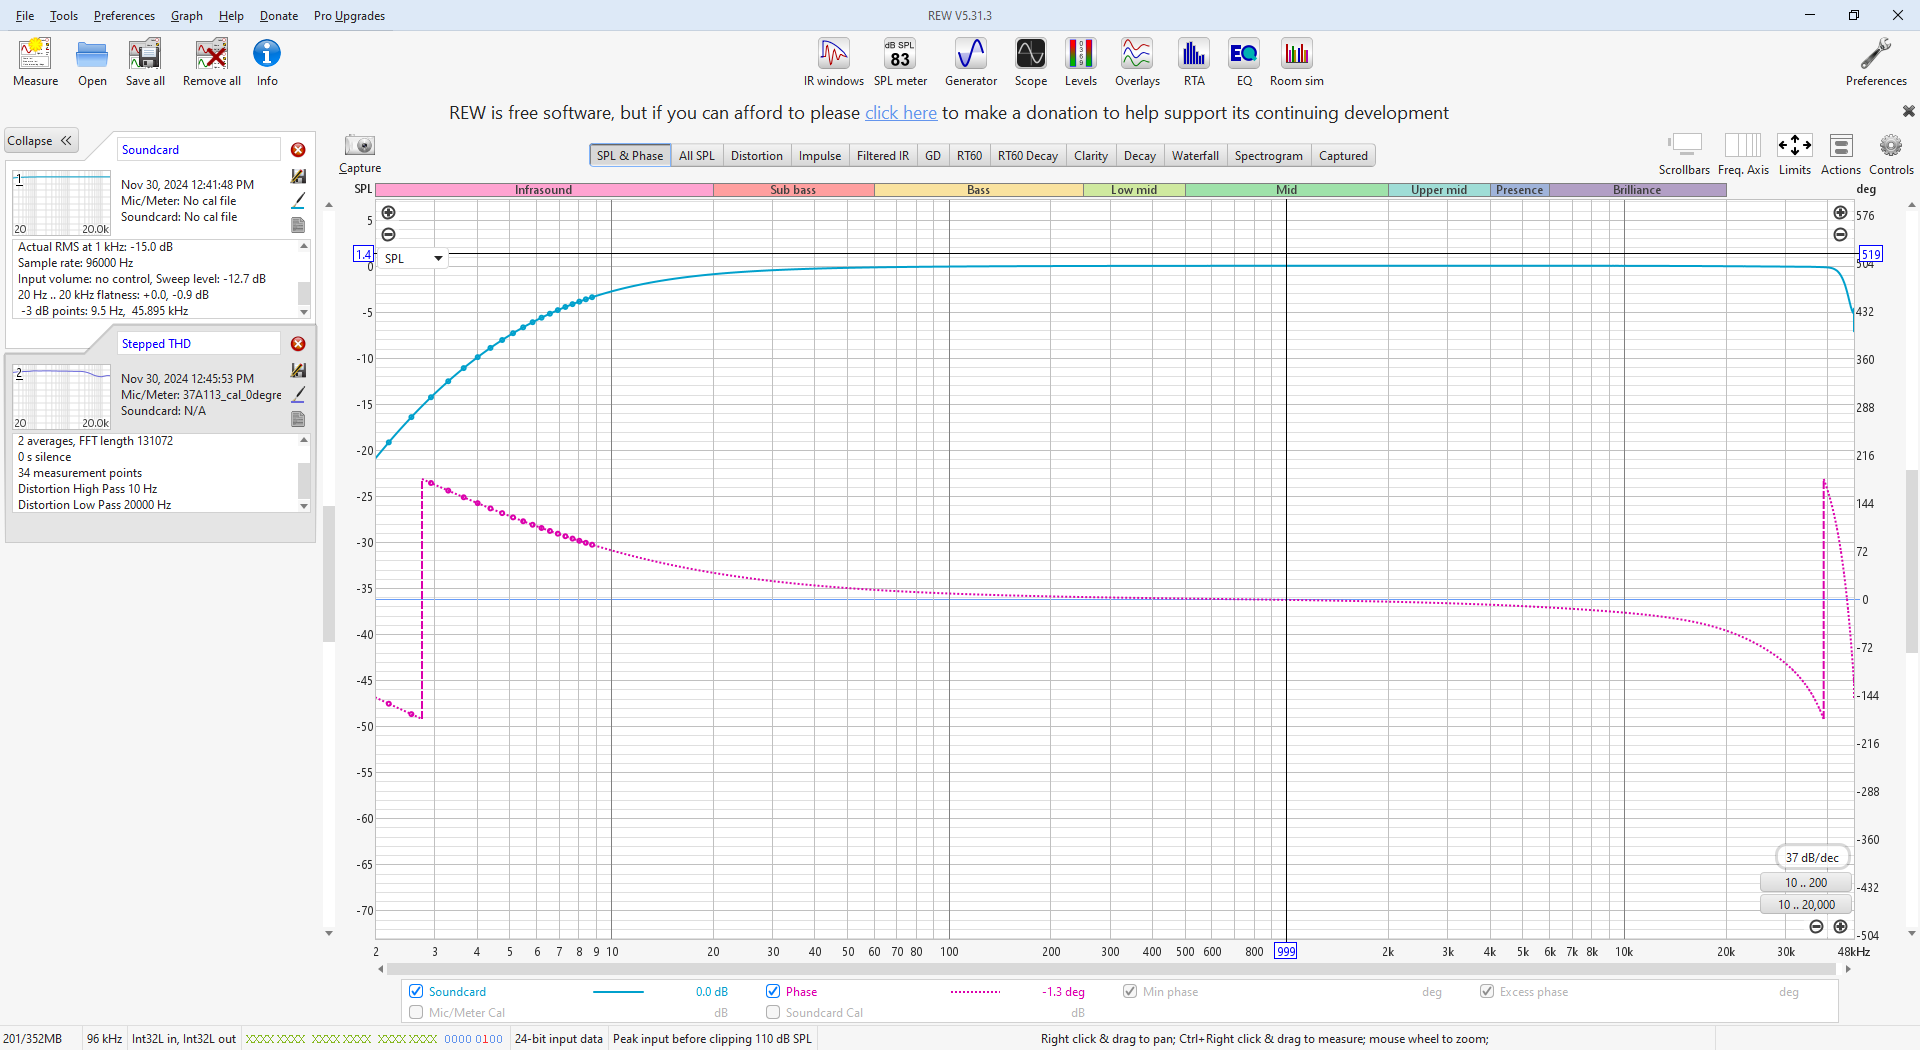Viewport: 1920px width, 1050px height.
Task: Toggle the Soundcard Cal checkbox
Action: click(773, 1012)
